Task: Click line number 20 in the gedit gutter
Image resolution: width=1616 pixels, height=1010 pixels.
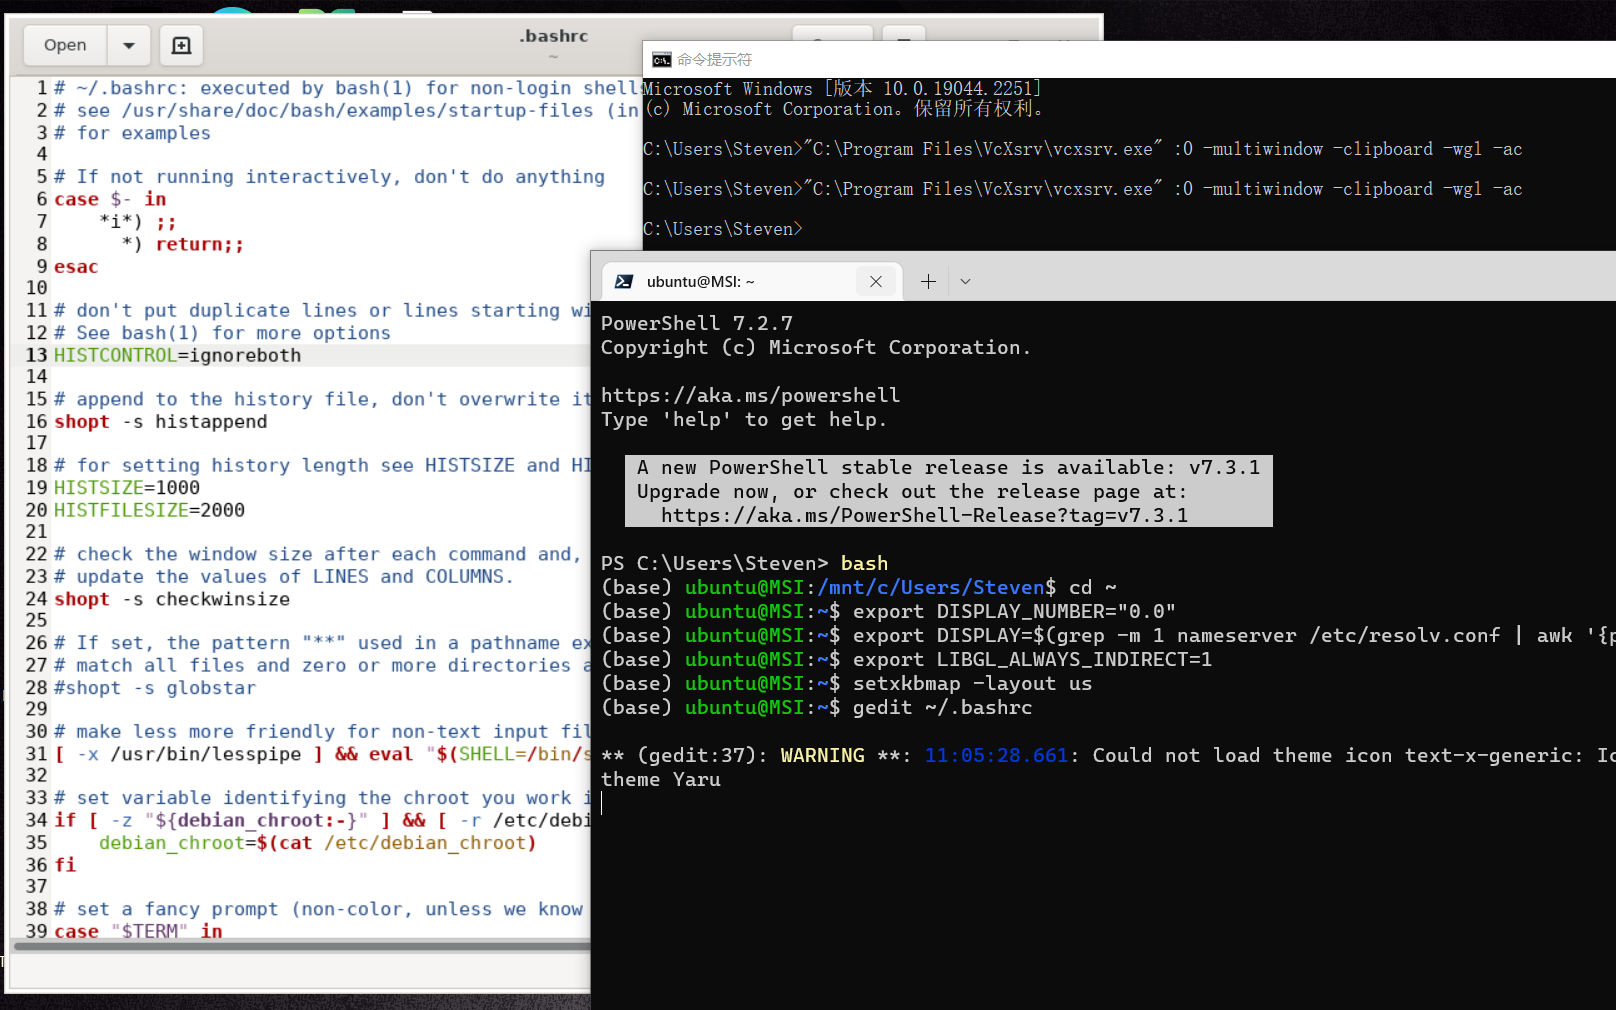Action: click(x=37, y=510)
